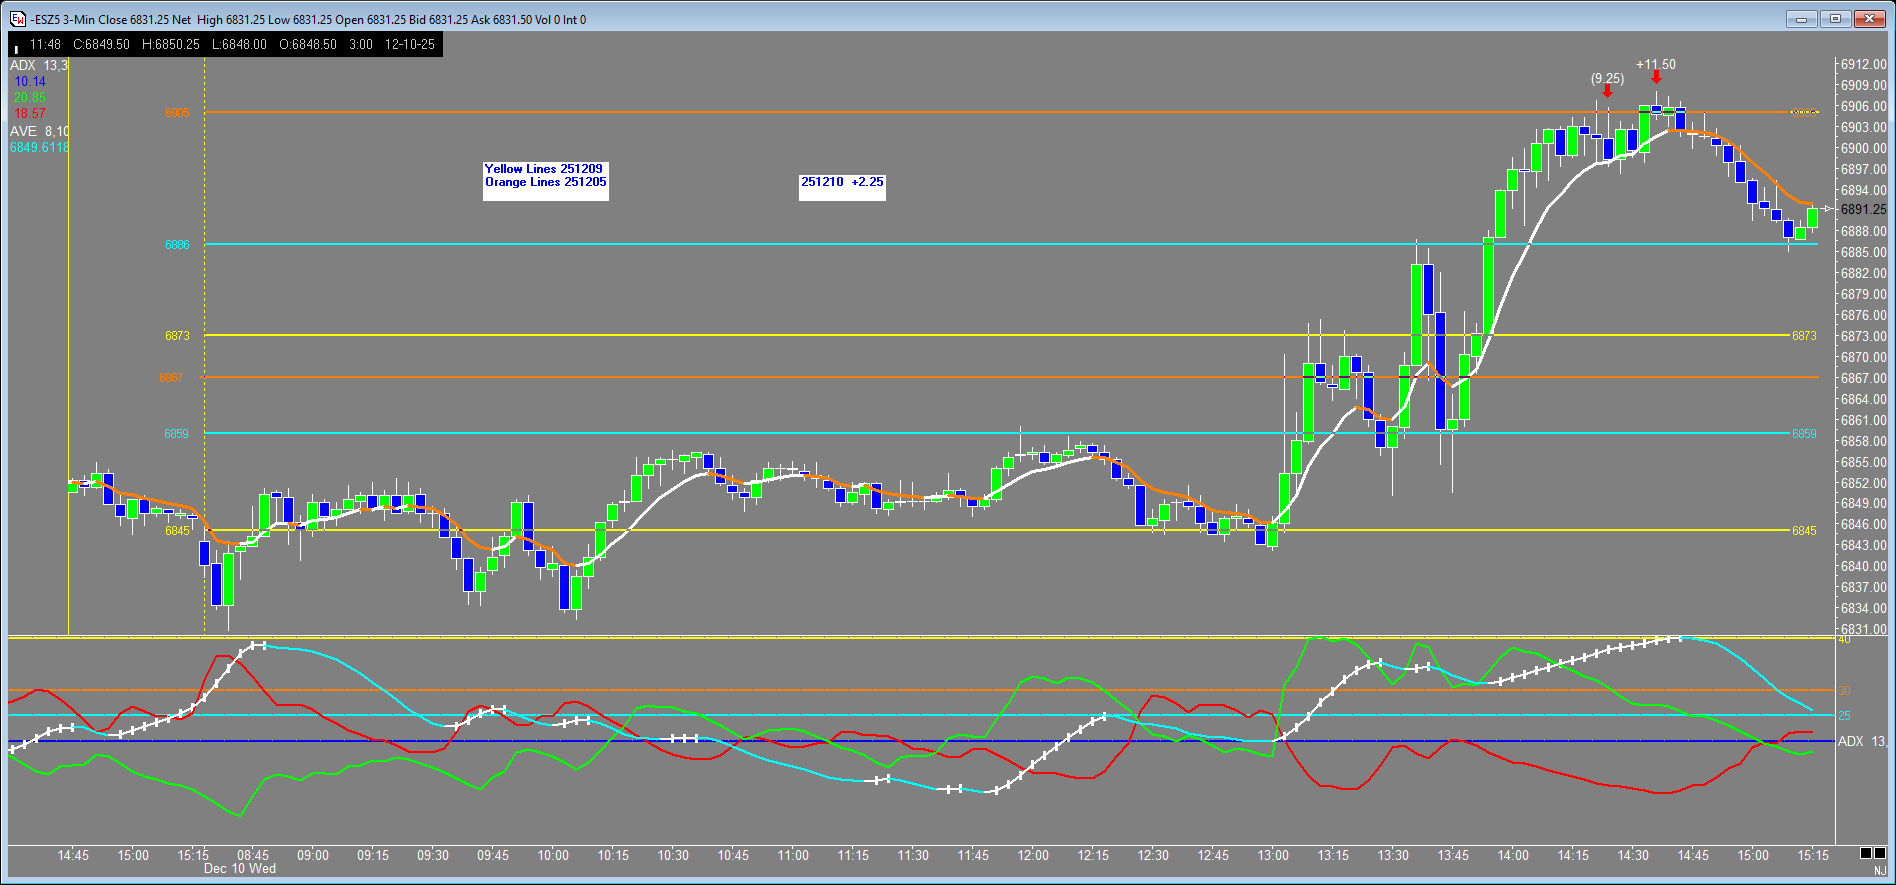Click the yellow 6873 level label on right side
The width and height of the screenshot is (1896, 885).
click(x=1804, y=336)
